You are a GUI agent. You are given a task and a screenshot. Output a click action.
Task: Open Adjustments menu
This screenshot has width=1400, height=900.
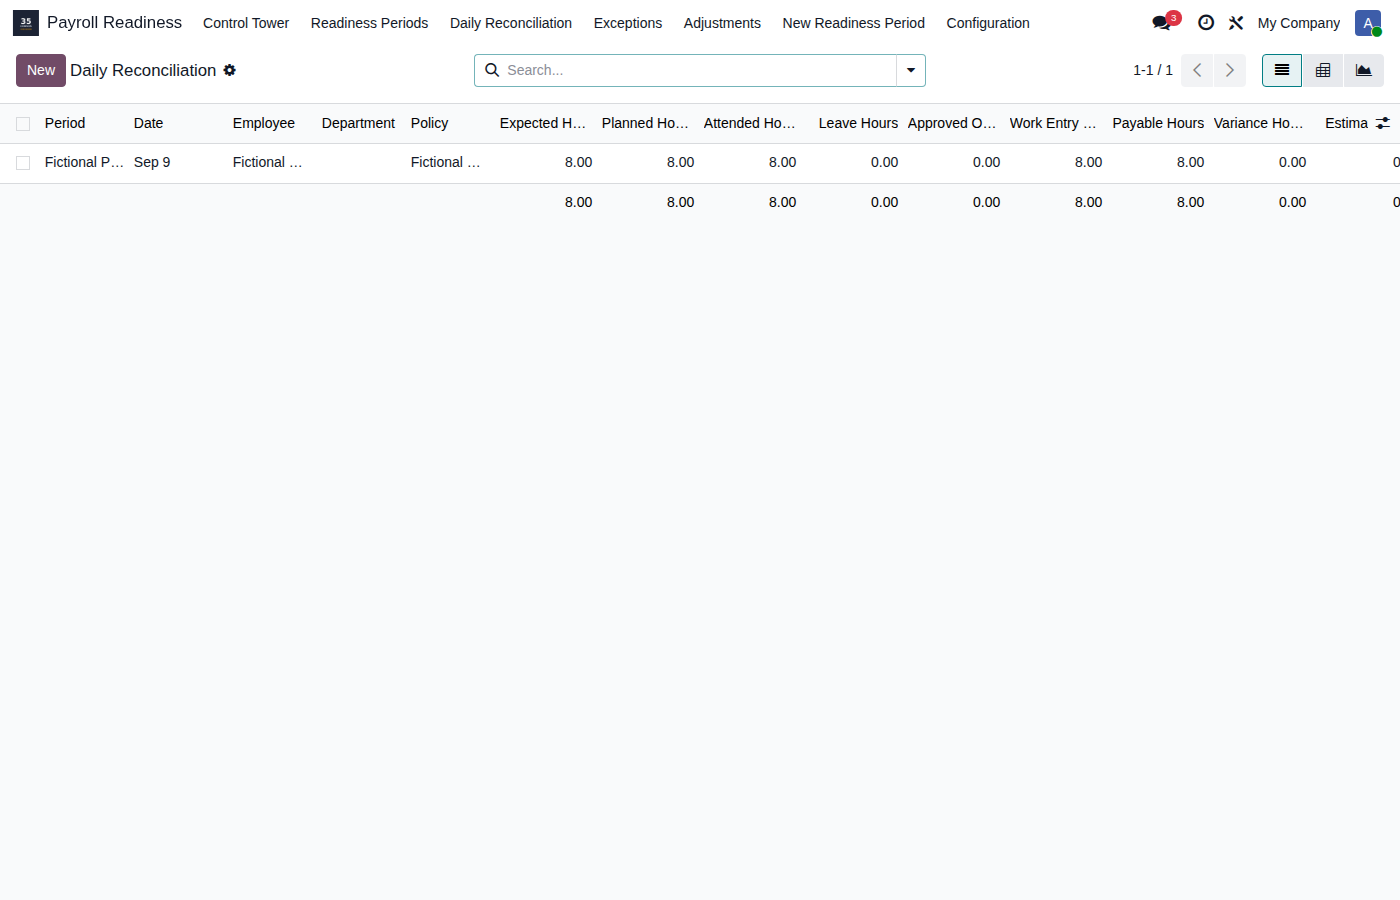pyautogui.click(x=722, y=23)
